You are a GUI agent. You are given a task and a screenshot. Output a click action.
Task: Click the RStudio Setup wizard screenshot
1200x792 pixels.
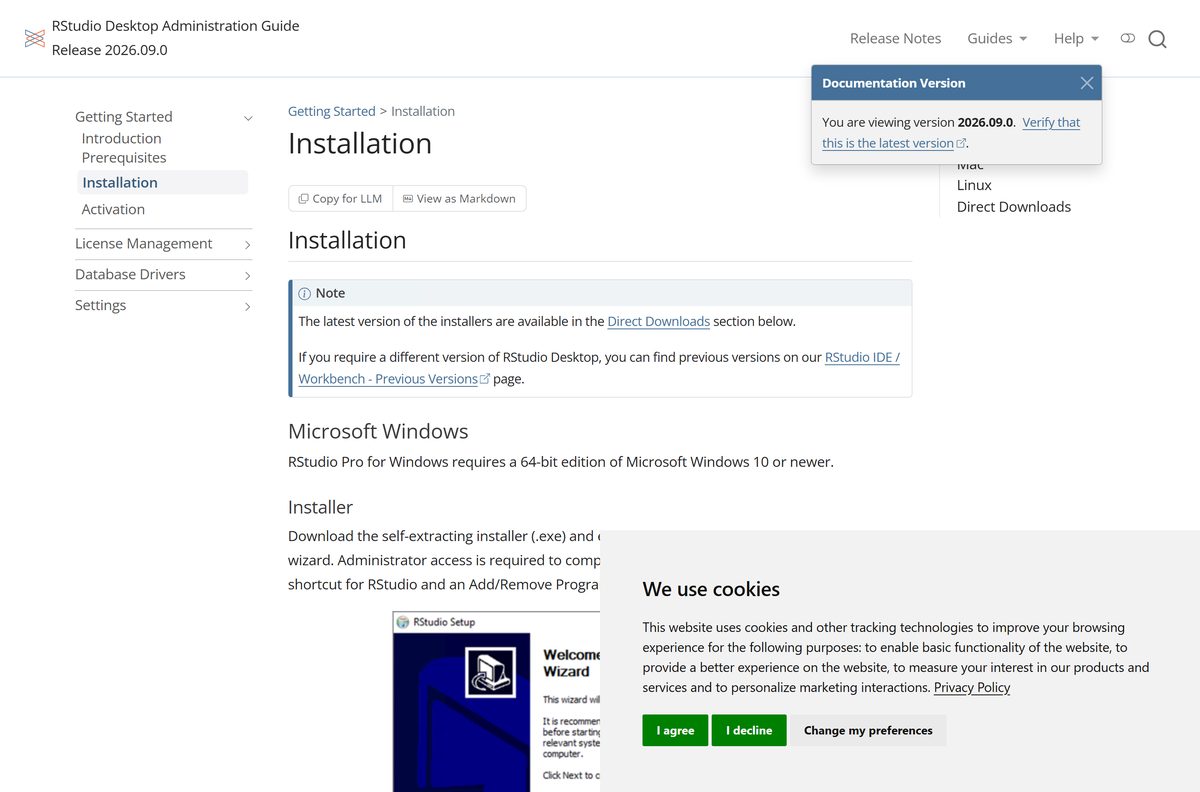pos(496,702)
